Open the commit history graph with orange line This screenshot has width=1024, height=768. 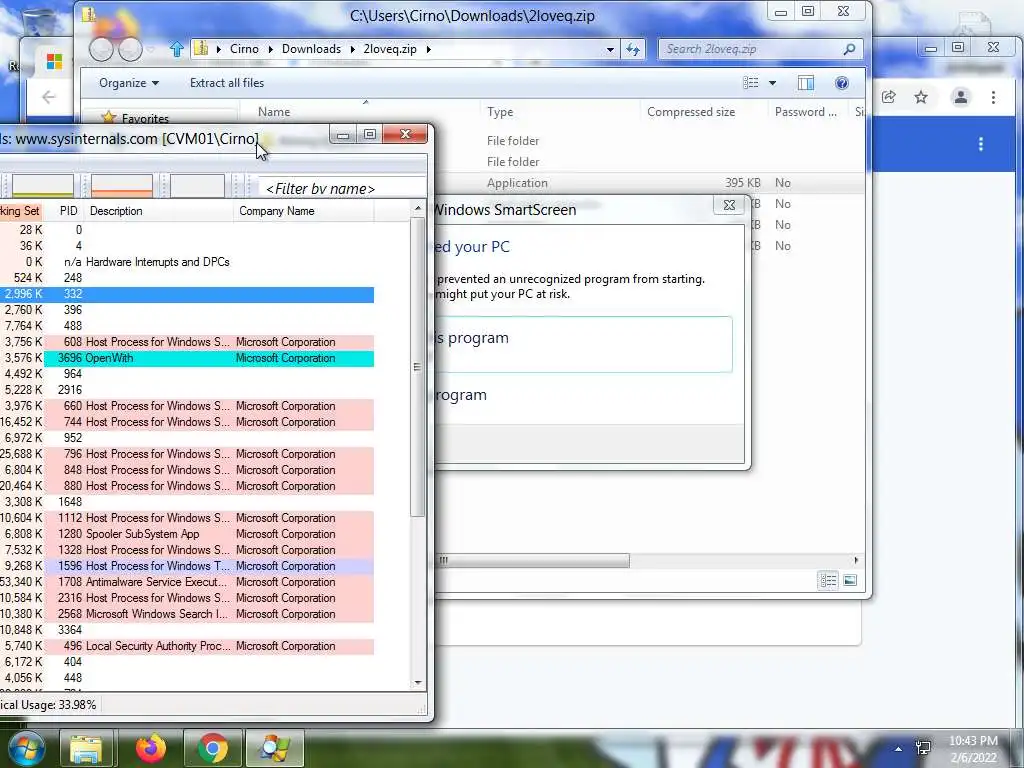point(121,185)
